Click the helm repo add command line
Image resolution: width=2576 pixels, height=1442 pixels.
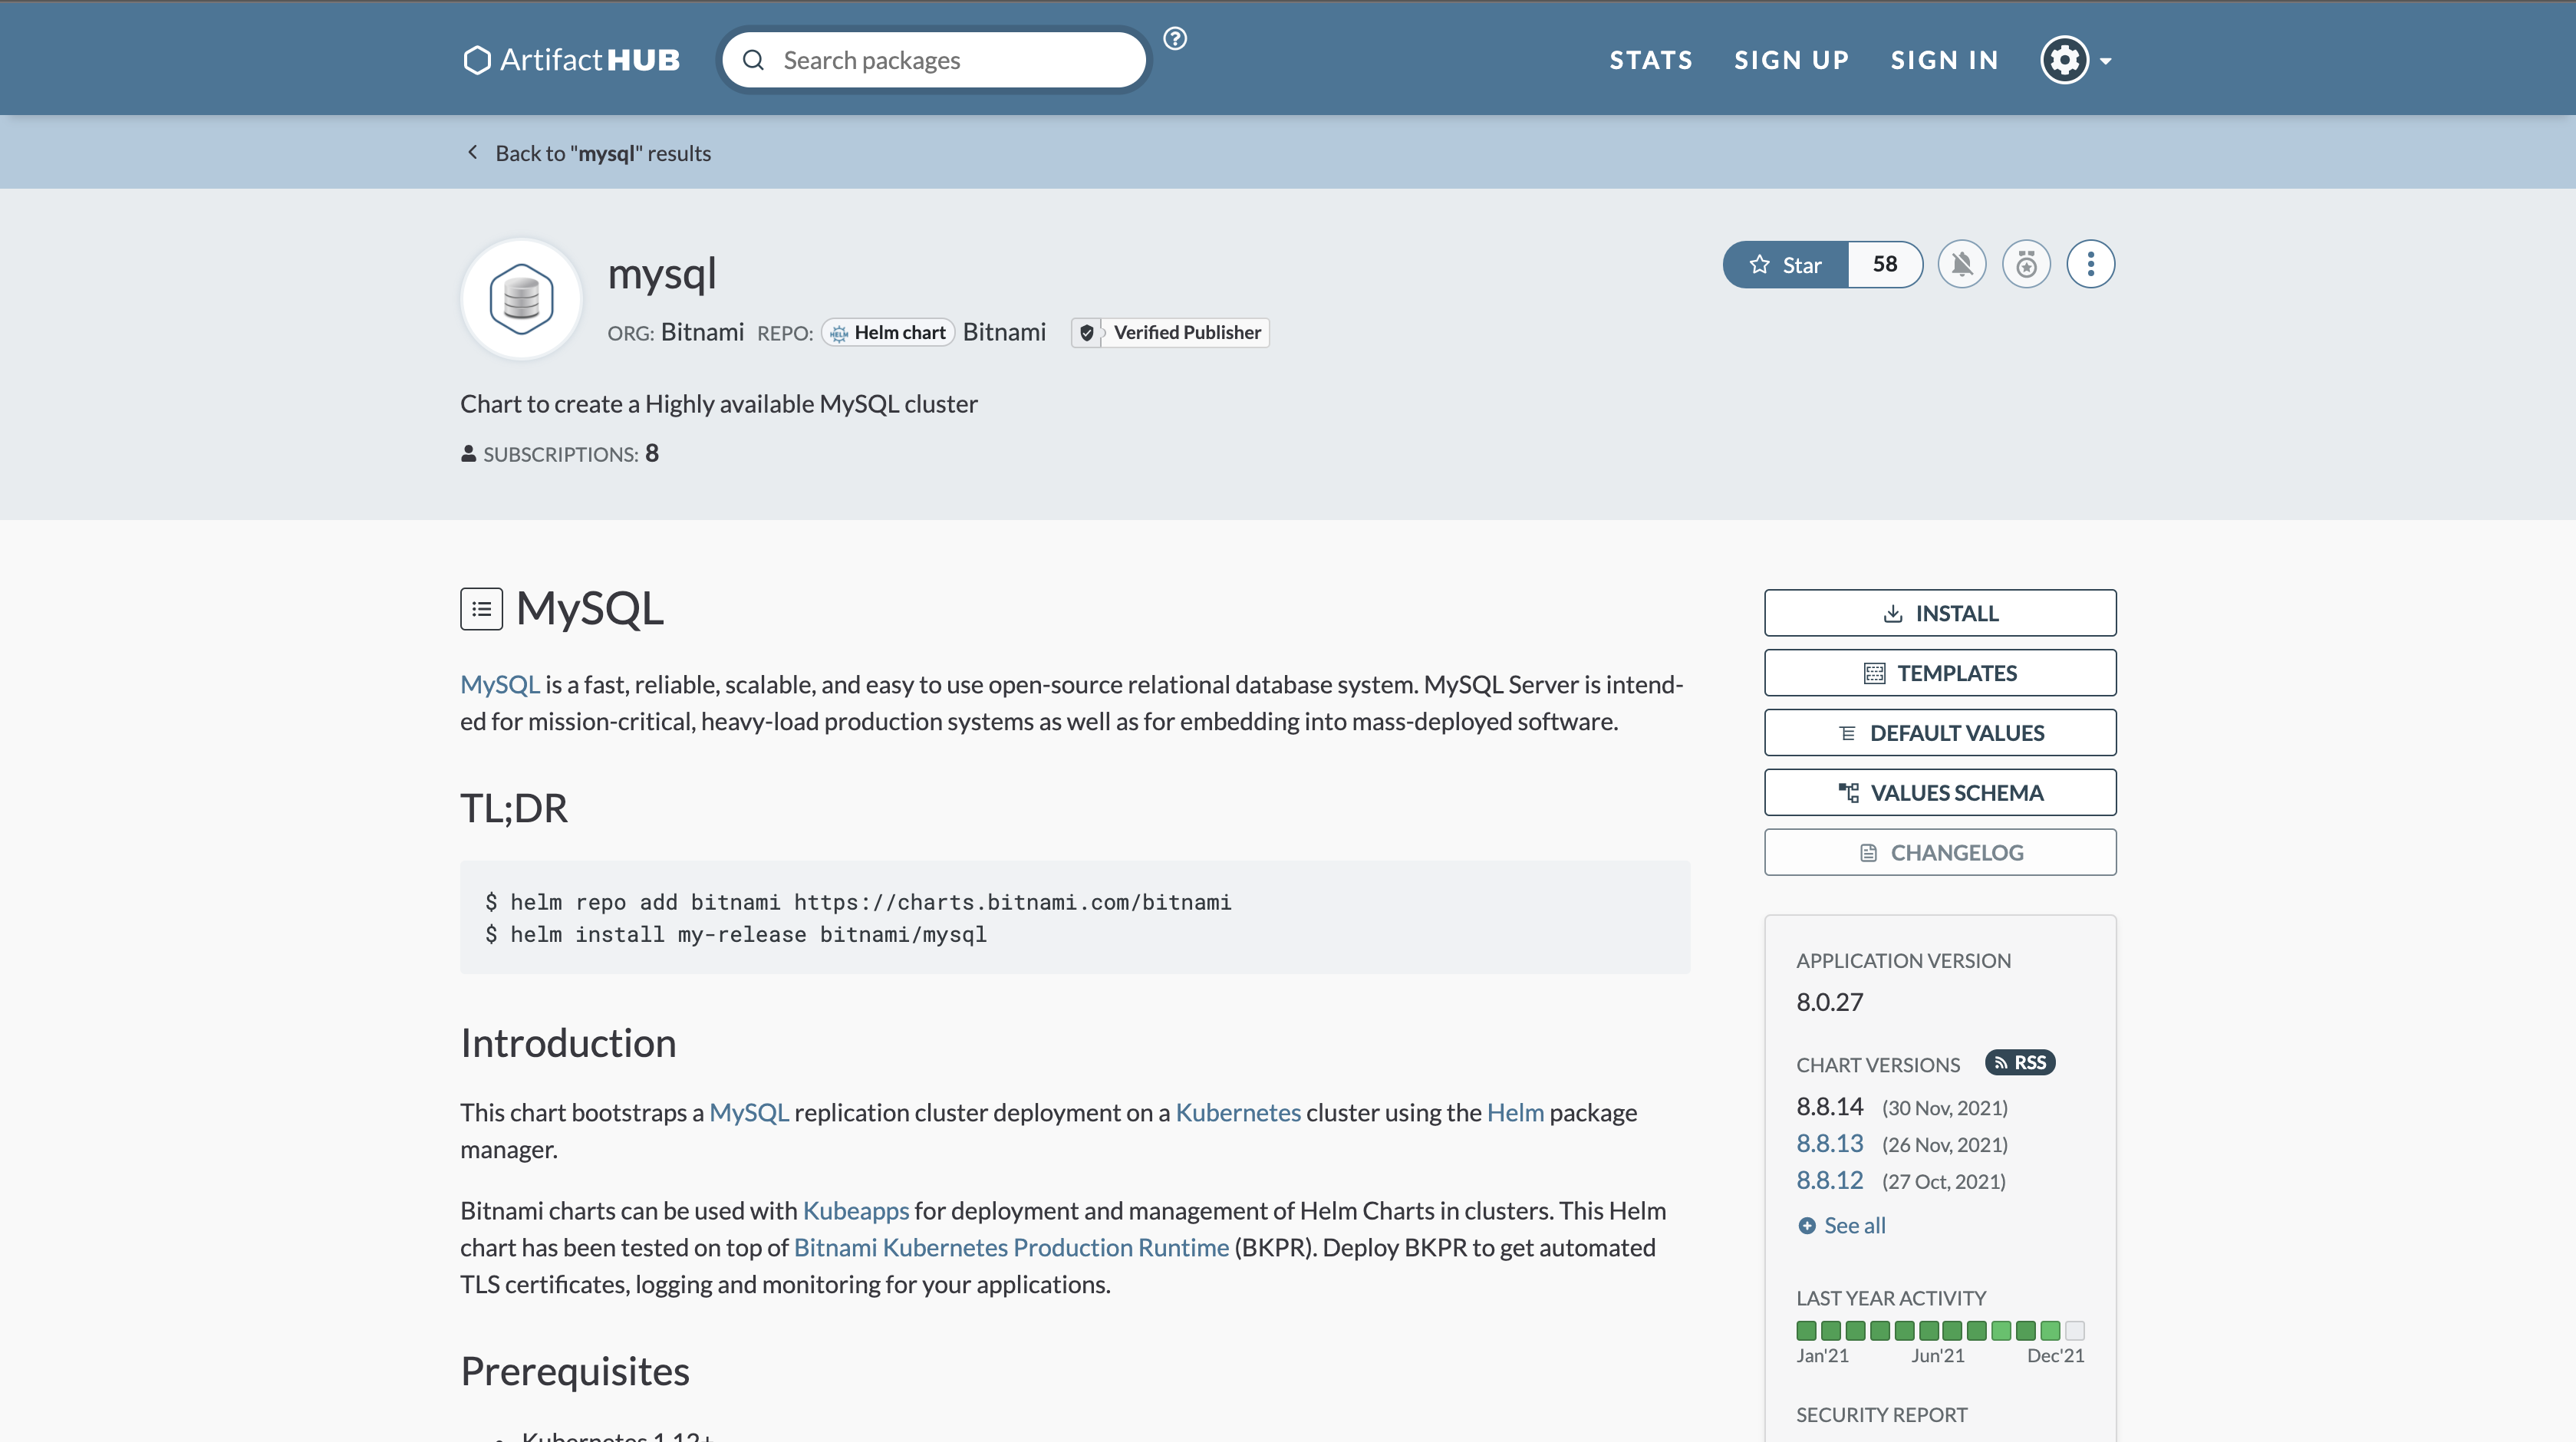click(858, 902)
